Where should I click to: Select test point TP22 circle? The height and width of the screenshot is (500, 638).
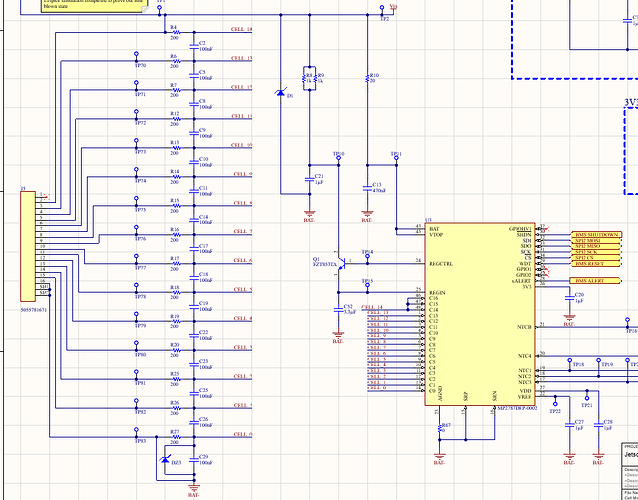tap(555, 404)
